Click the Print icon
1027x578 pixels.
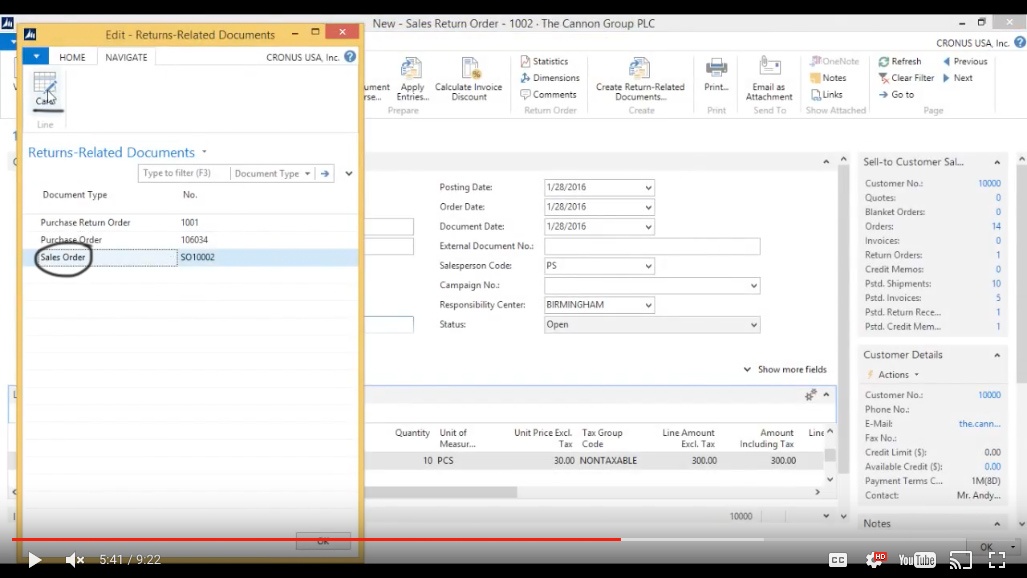pyautogui.click(x=716, y=74)
